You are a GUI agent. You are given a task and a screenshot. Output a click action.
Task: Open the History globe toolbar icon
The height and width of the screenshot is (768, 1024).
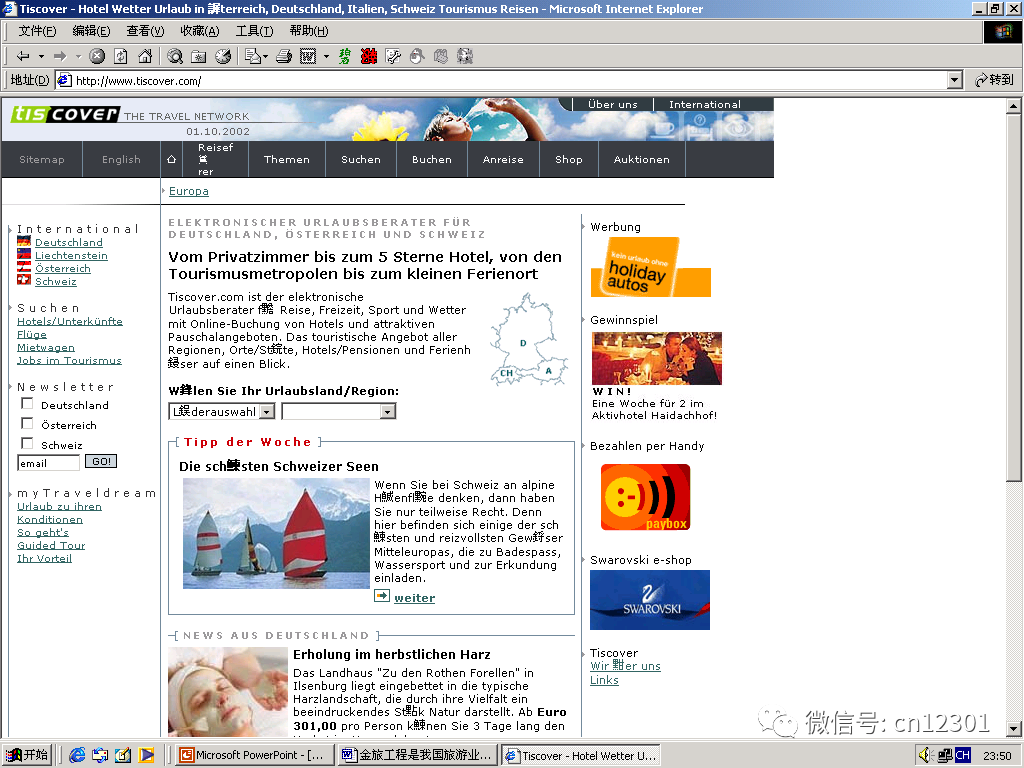tap(223, 57)
